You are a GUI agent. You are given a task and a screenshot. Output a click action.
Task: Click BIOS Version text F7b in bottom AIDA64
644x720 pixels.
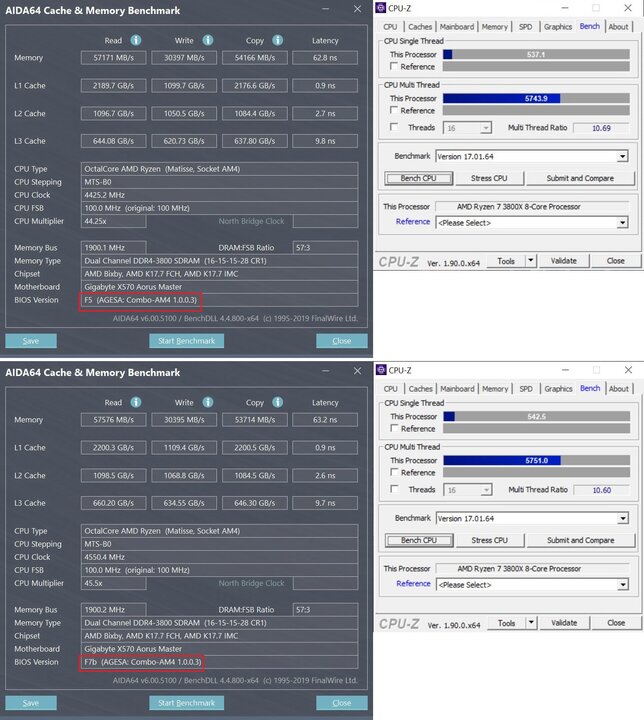142,662
